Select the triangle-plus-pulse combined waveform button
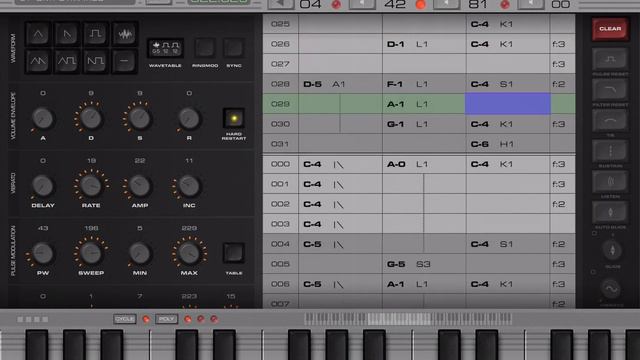 (67, 62)
